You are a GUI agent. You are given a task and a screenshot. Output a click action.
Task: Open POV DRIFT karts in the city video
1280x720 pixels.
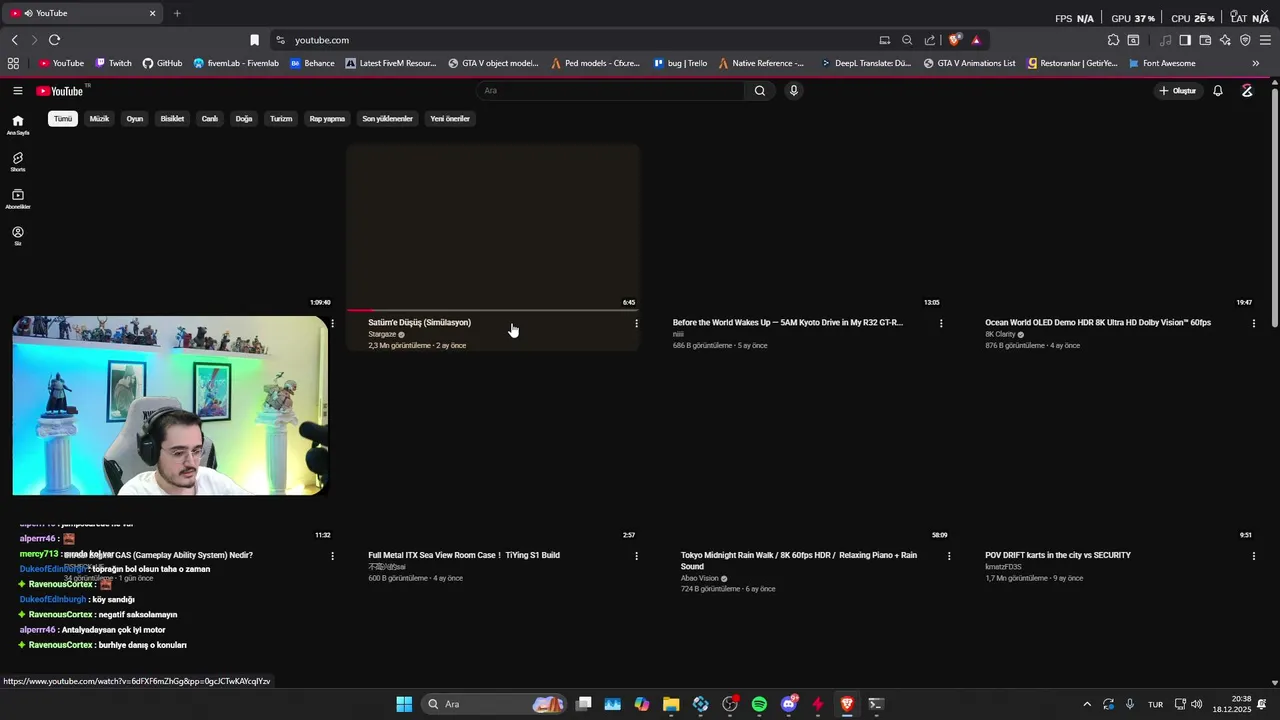point(1058,555)
